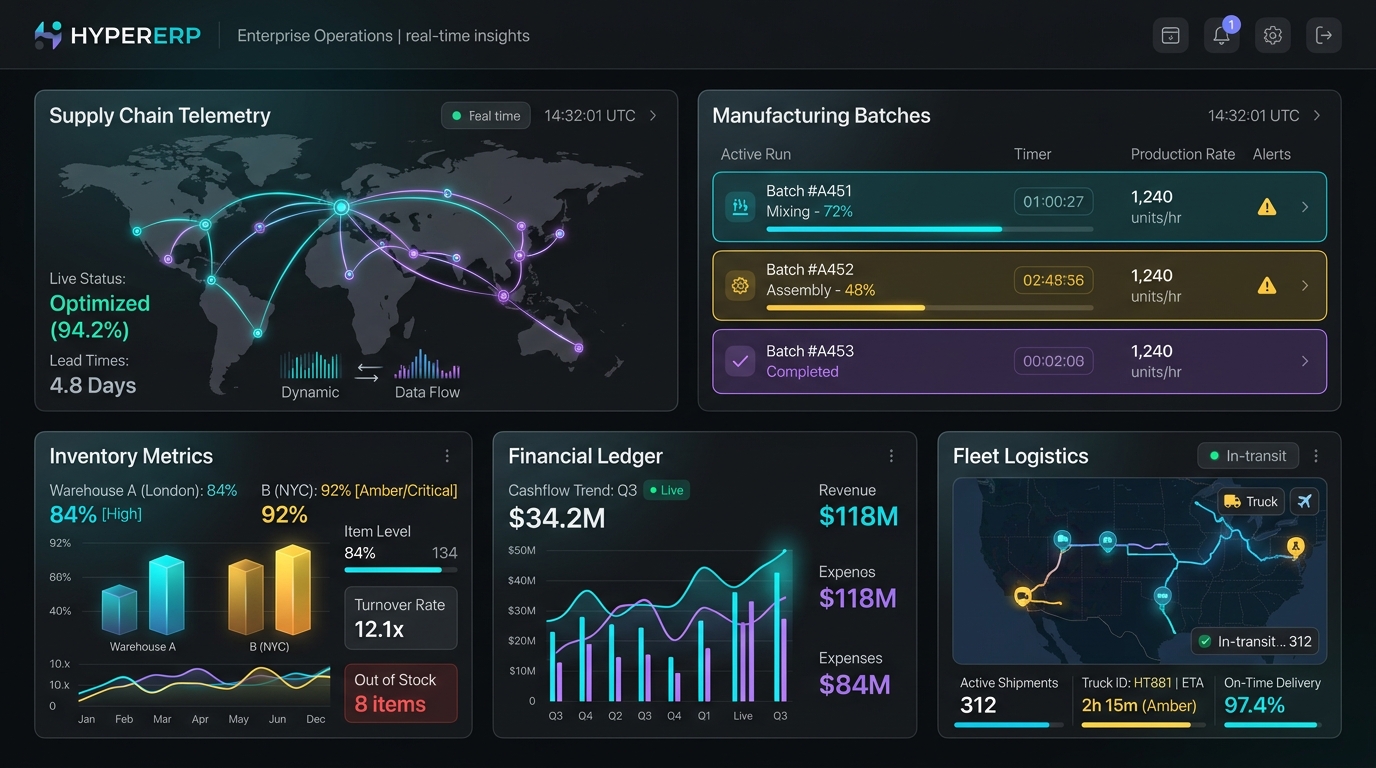Viewport: 1376px width, 768px height.
Task: Click the warning alert icon for Batch #A451
Action: pos(1267,207)
